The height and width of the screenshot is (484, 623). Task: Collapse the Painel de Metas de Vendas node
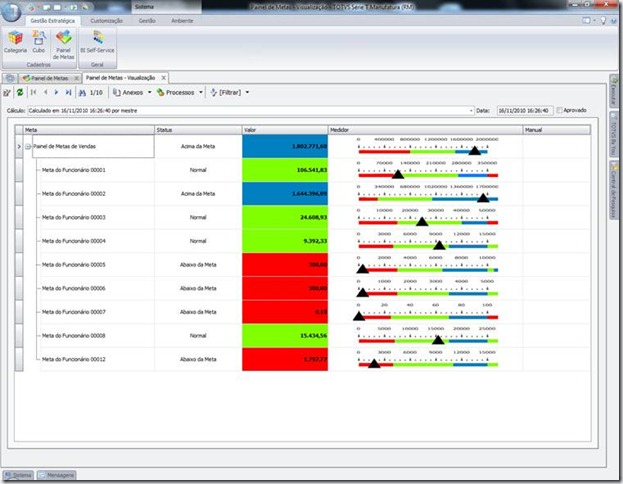tap(28, 147)
